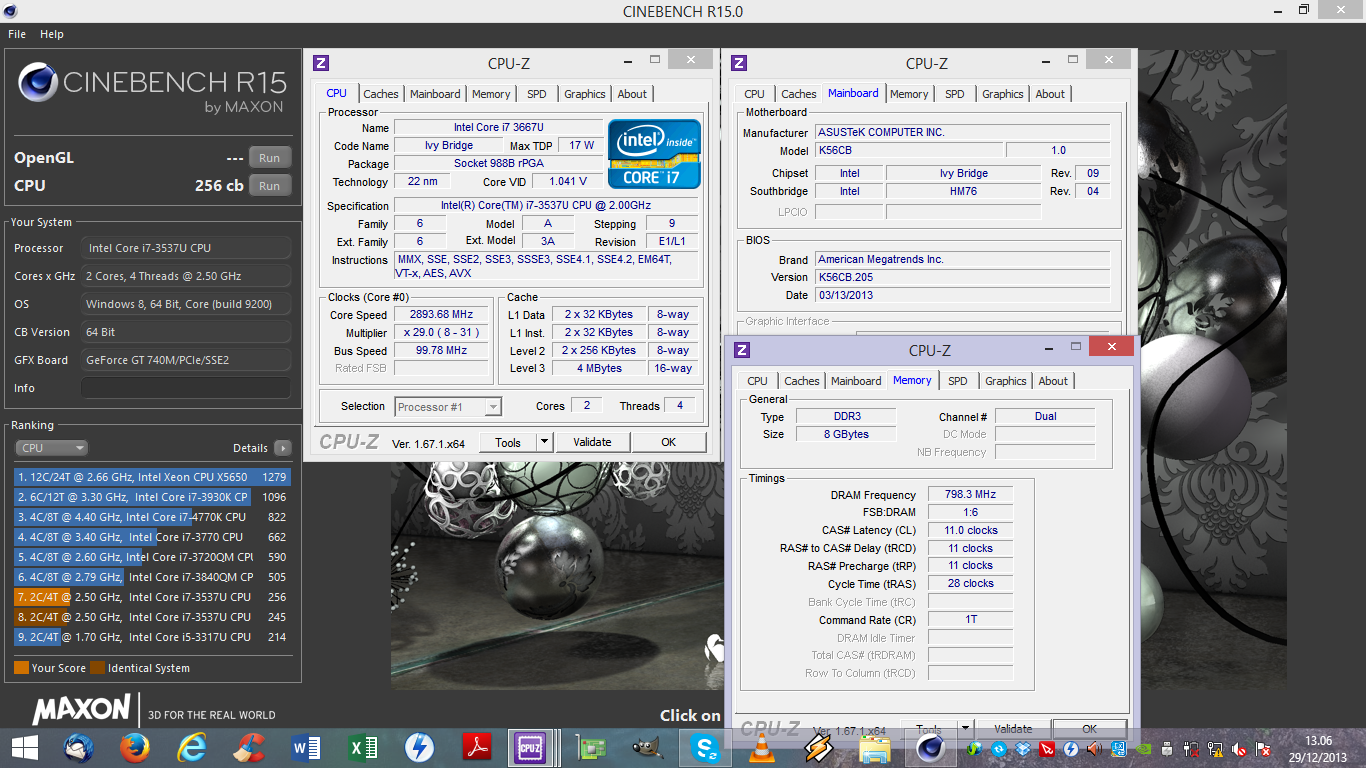Click the DRAM Frequency value 798.3 MHz
Image resolution: width=1366 pixels, height=768 pixels.
[x=970, y=495]
